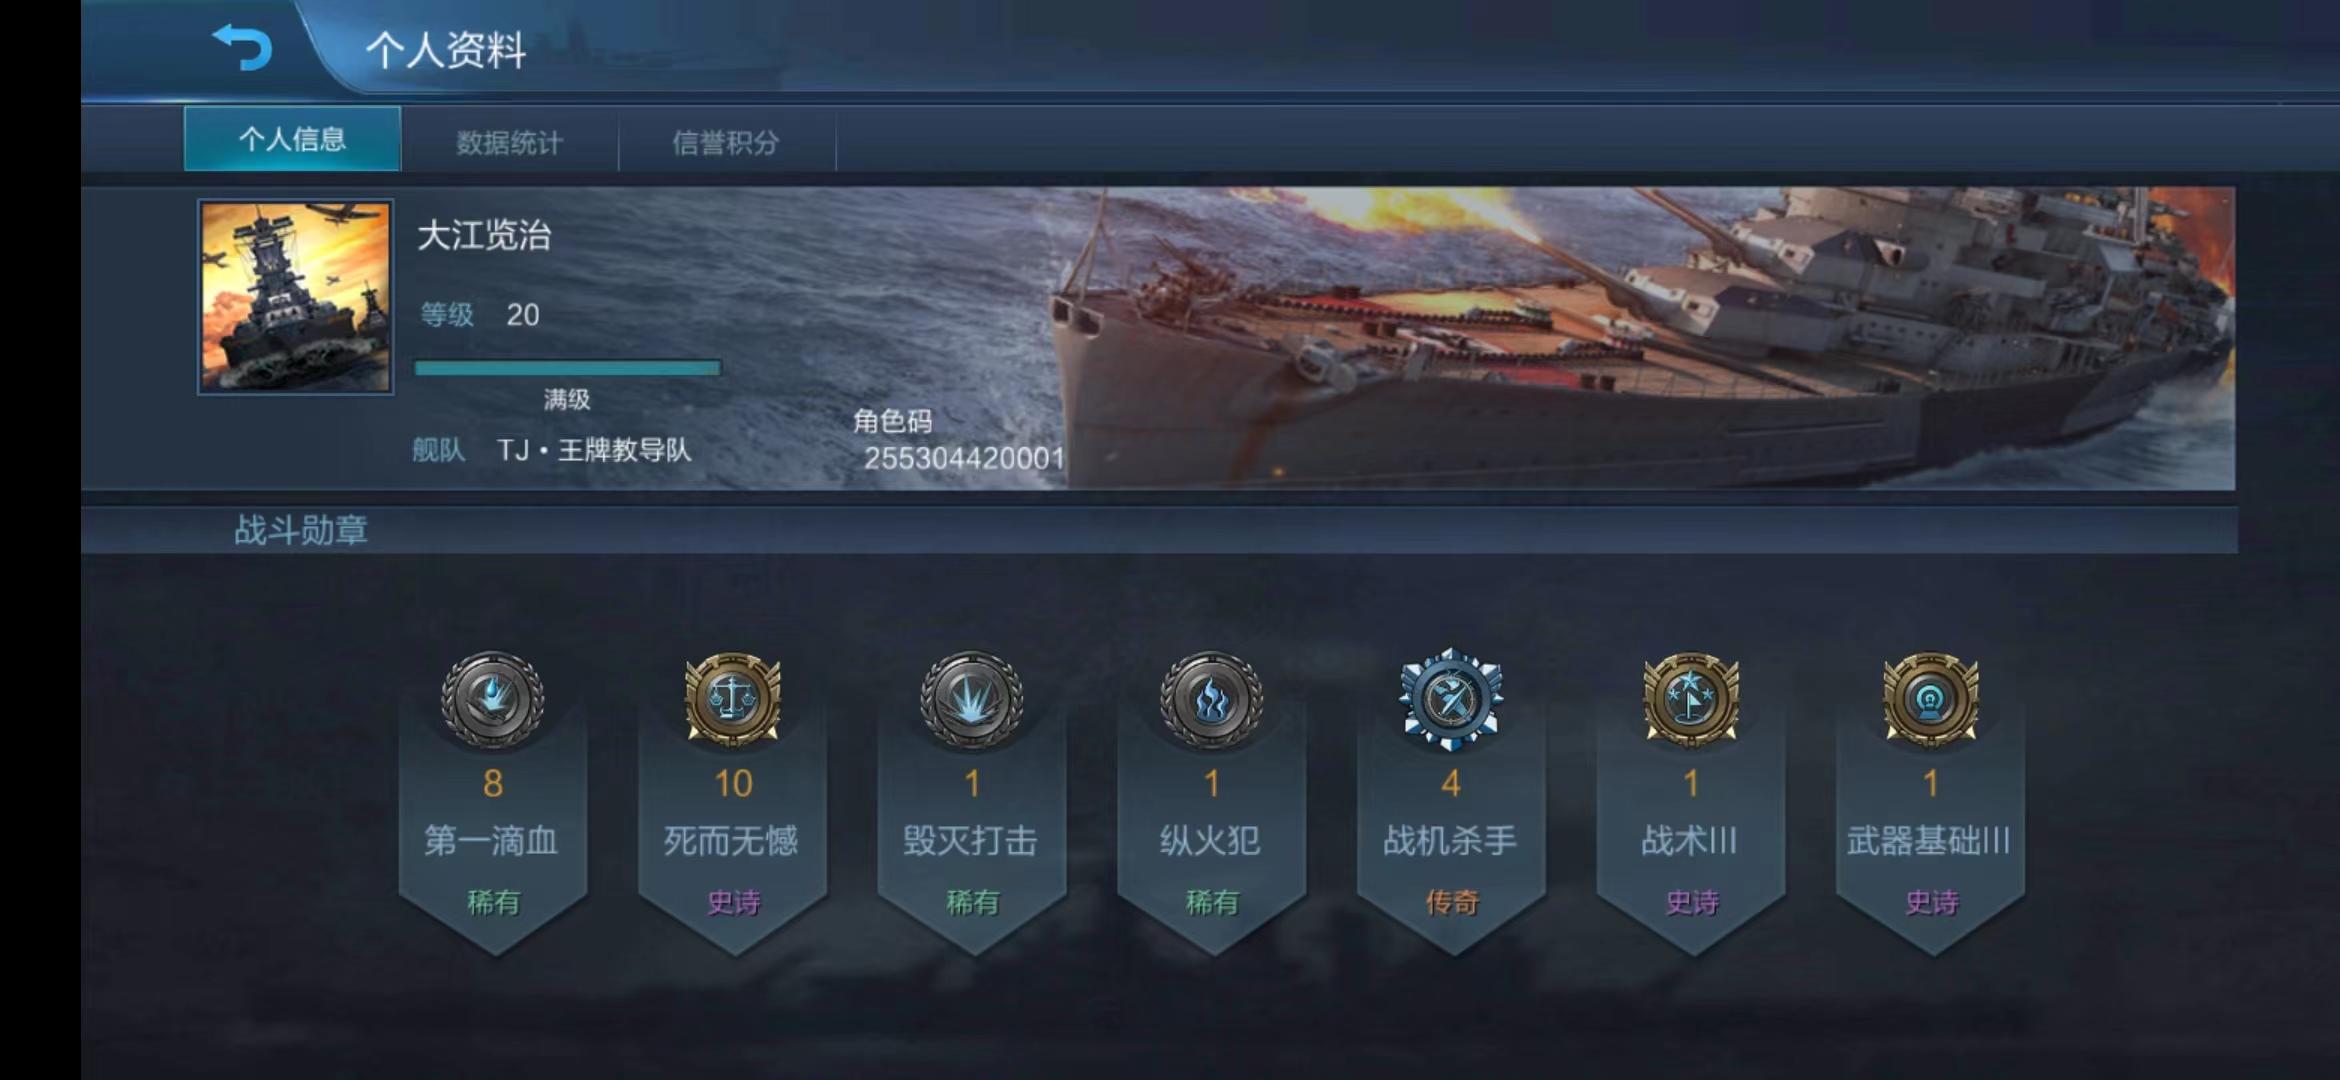Select the 战机杀手 legendary medal icon
Screen dimensions: 2340x1080
1451,698
